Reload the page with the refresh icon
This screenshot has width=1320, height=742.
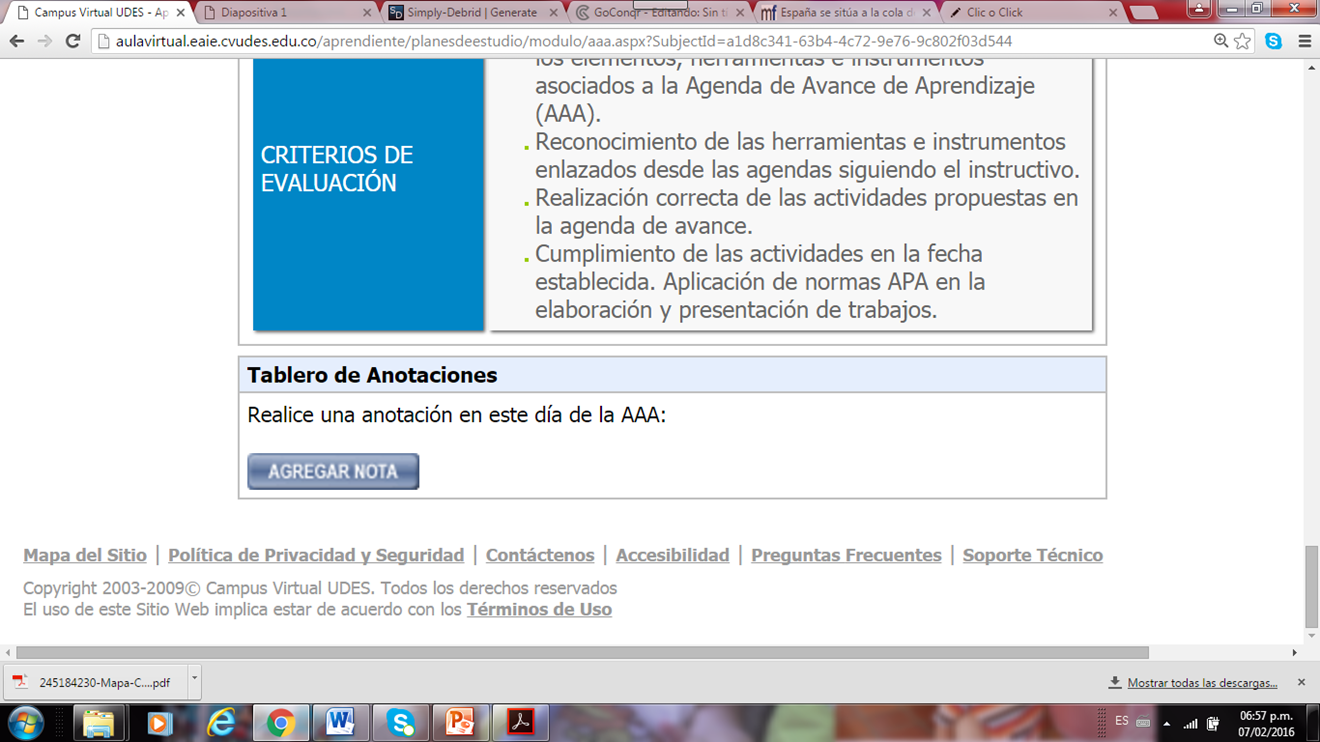(73, 41)
